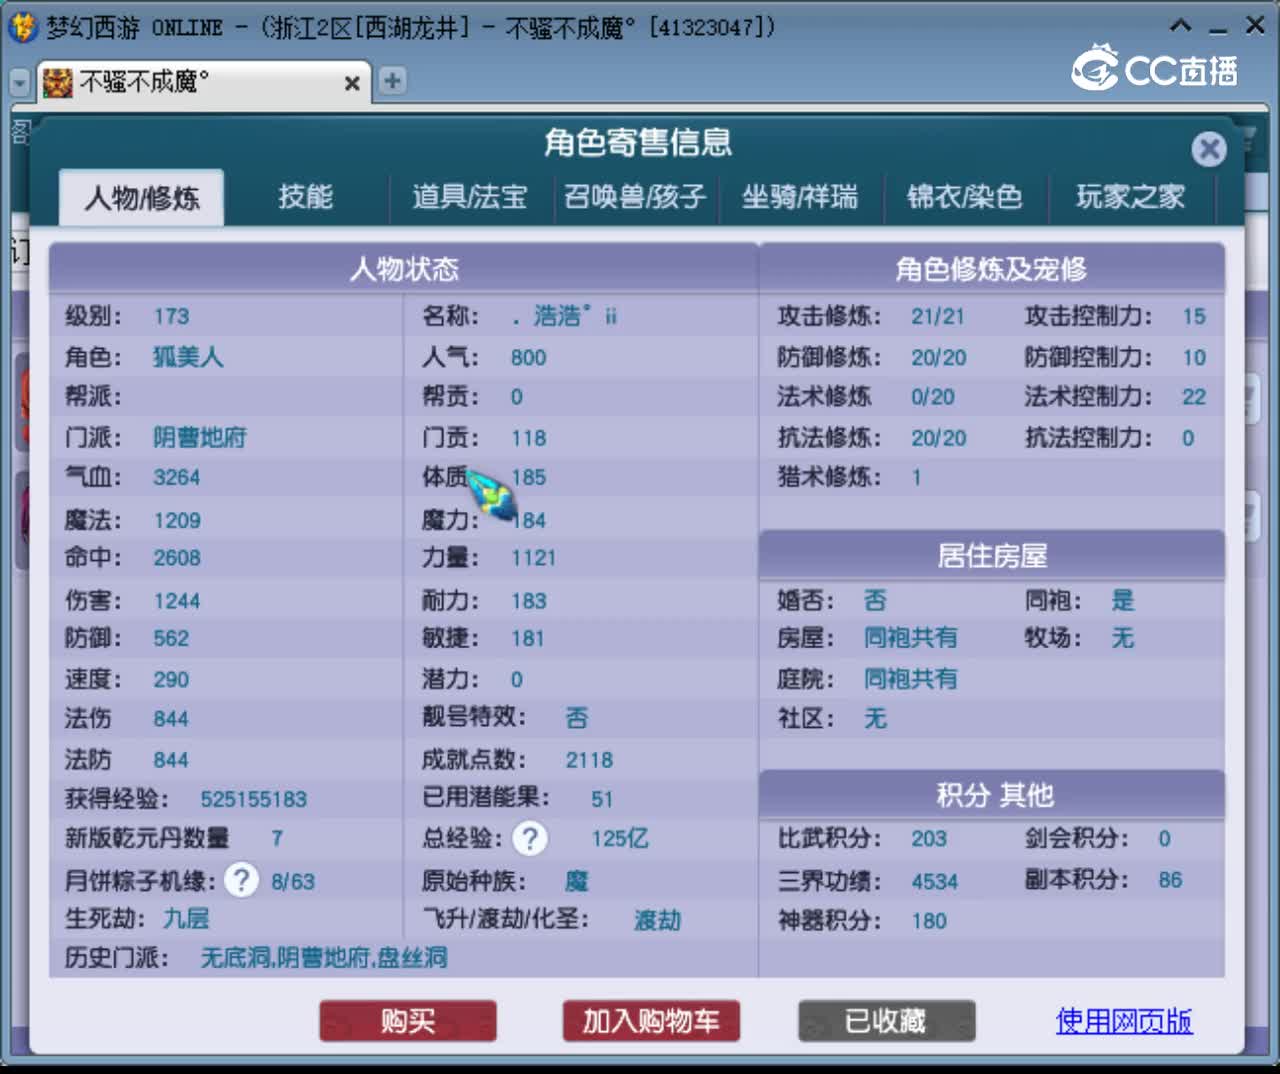Click the 梦幻西游 app icon in title bar
The image size is (1280, 1074).
tap(21, 27)
